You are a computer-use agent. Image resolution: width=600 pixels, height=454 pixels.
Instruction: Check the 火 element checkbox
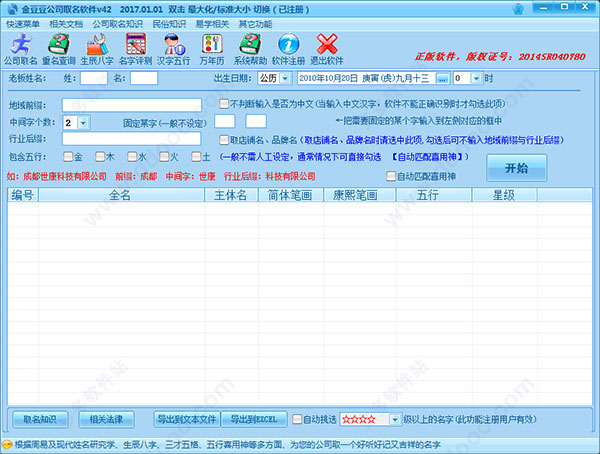click(164, 156)
